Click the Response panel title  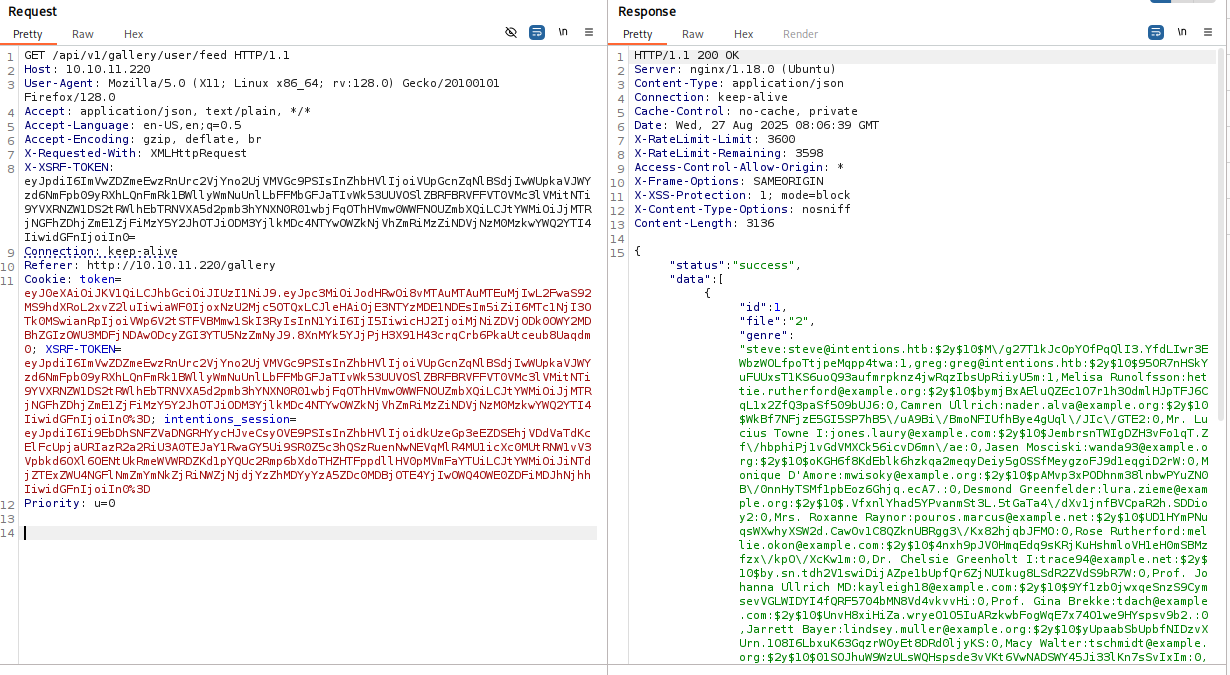(x=647, y=11)
